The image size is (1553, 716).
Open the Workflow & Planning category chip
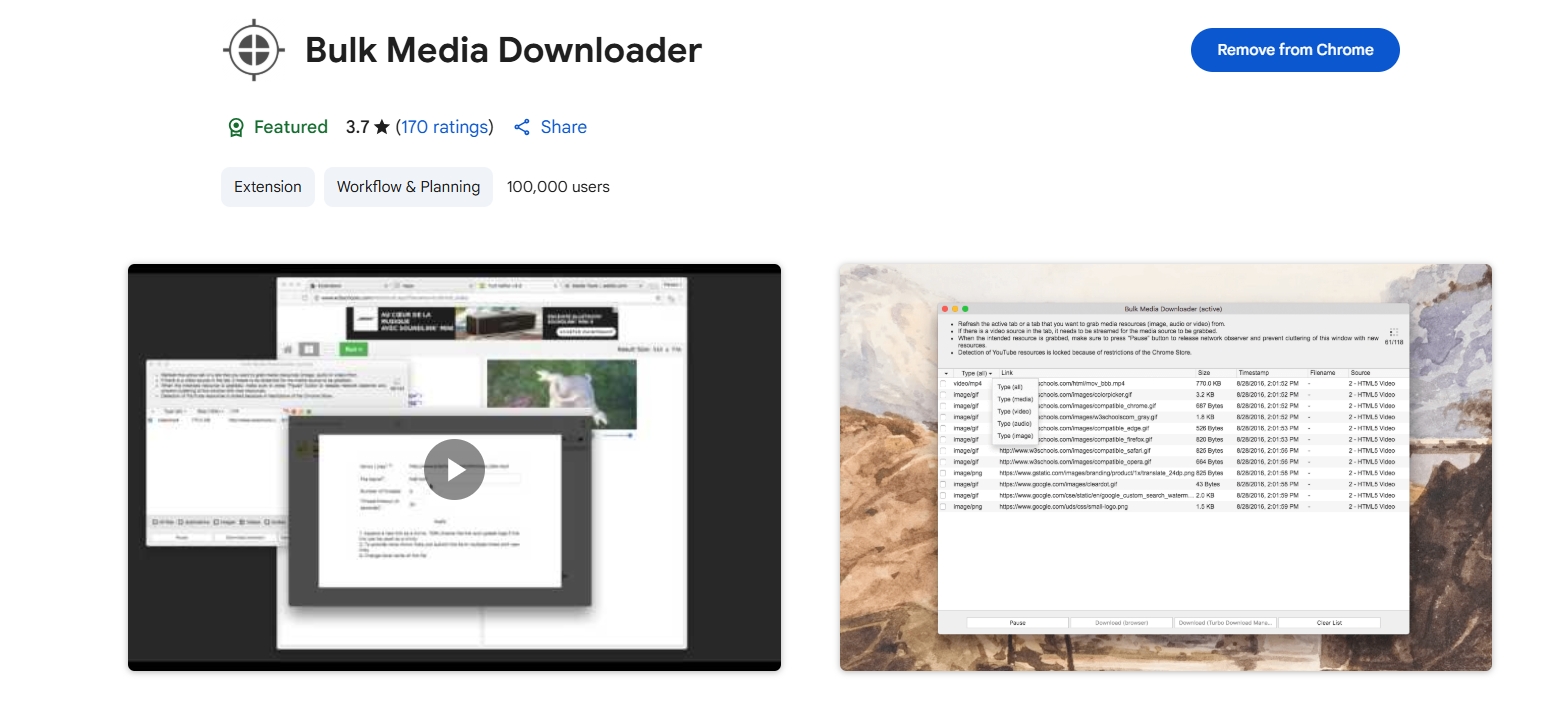point(408,187)
